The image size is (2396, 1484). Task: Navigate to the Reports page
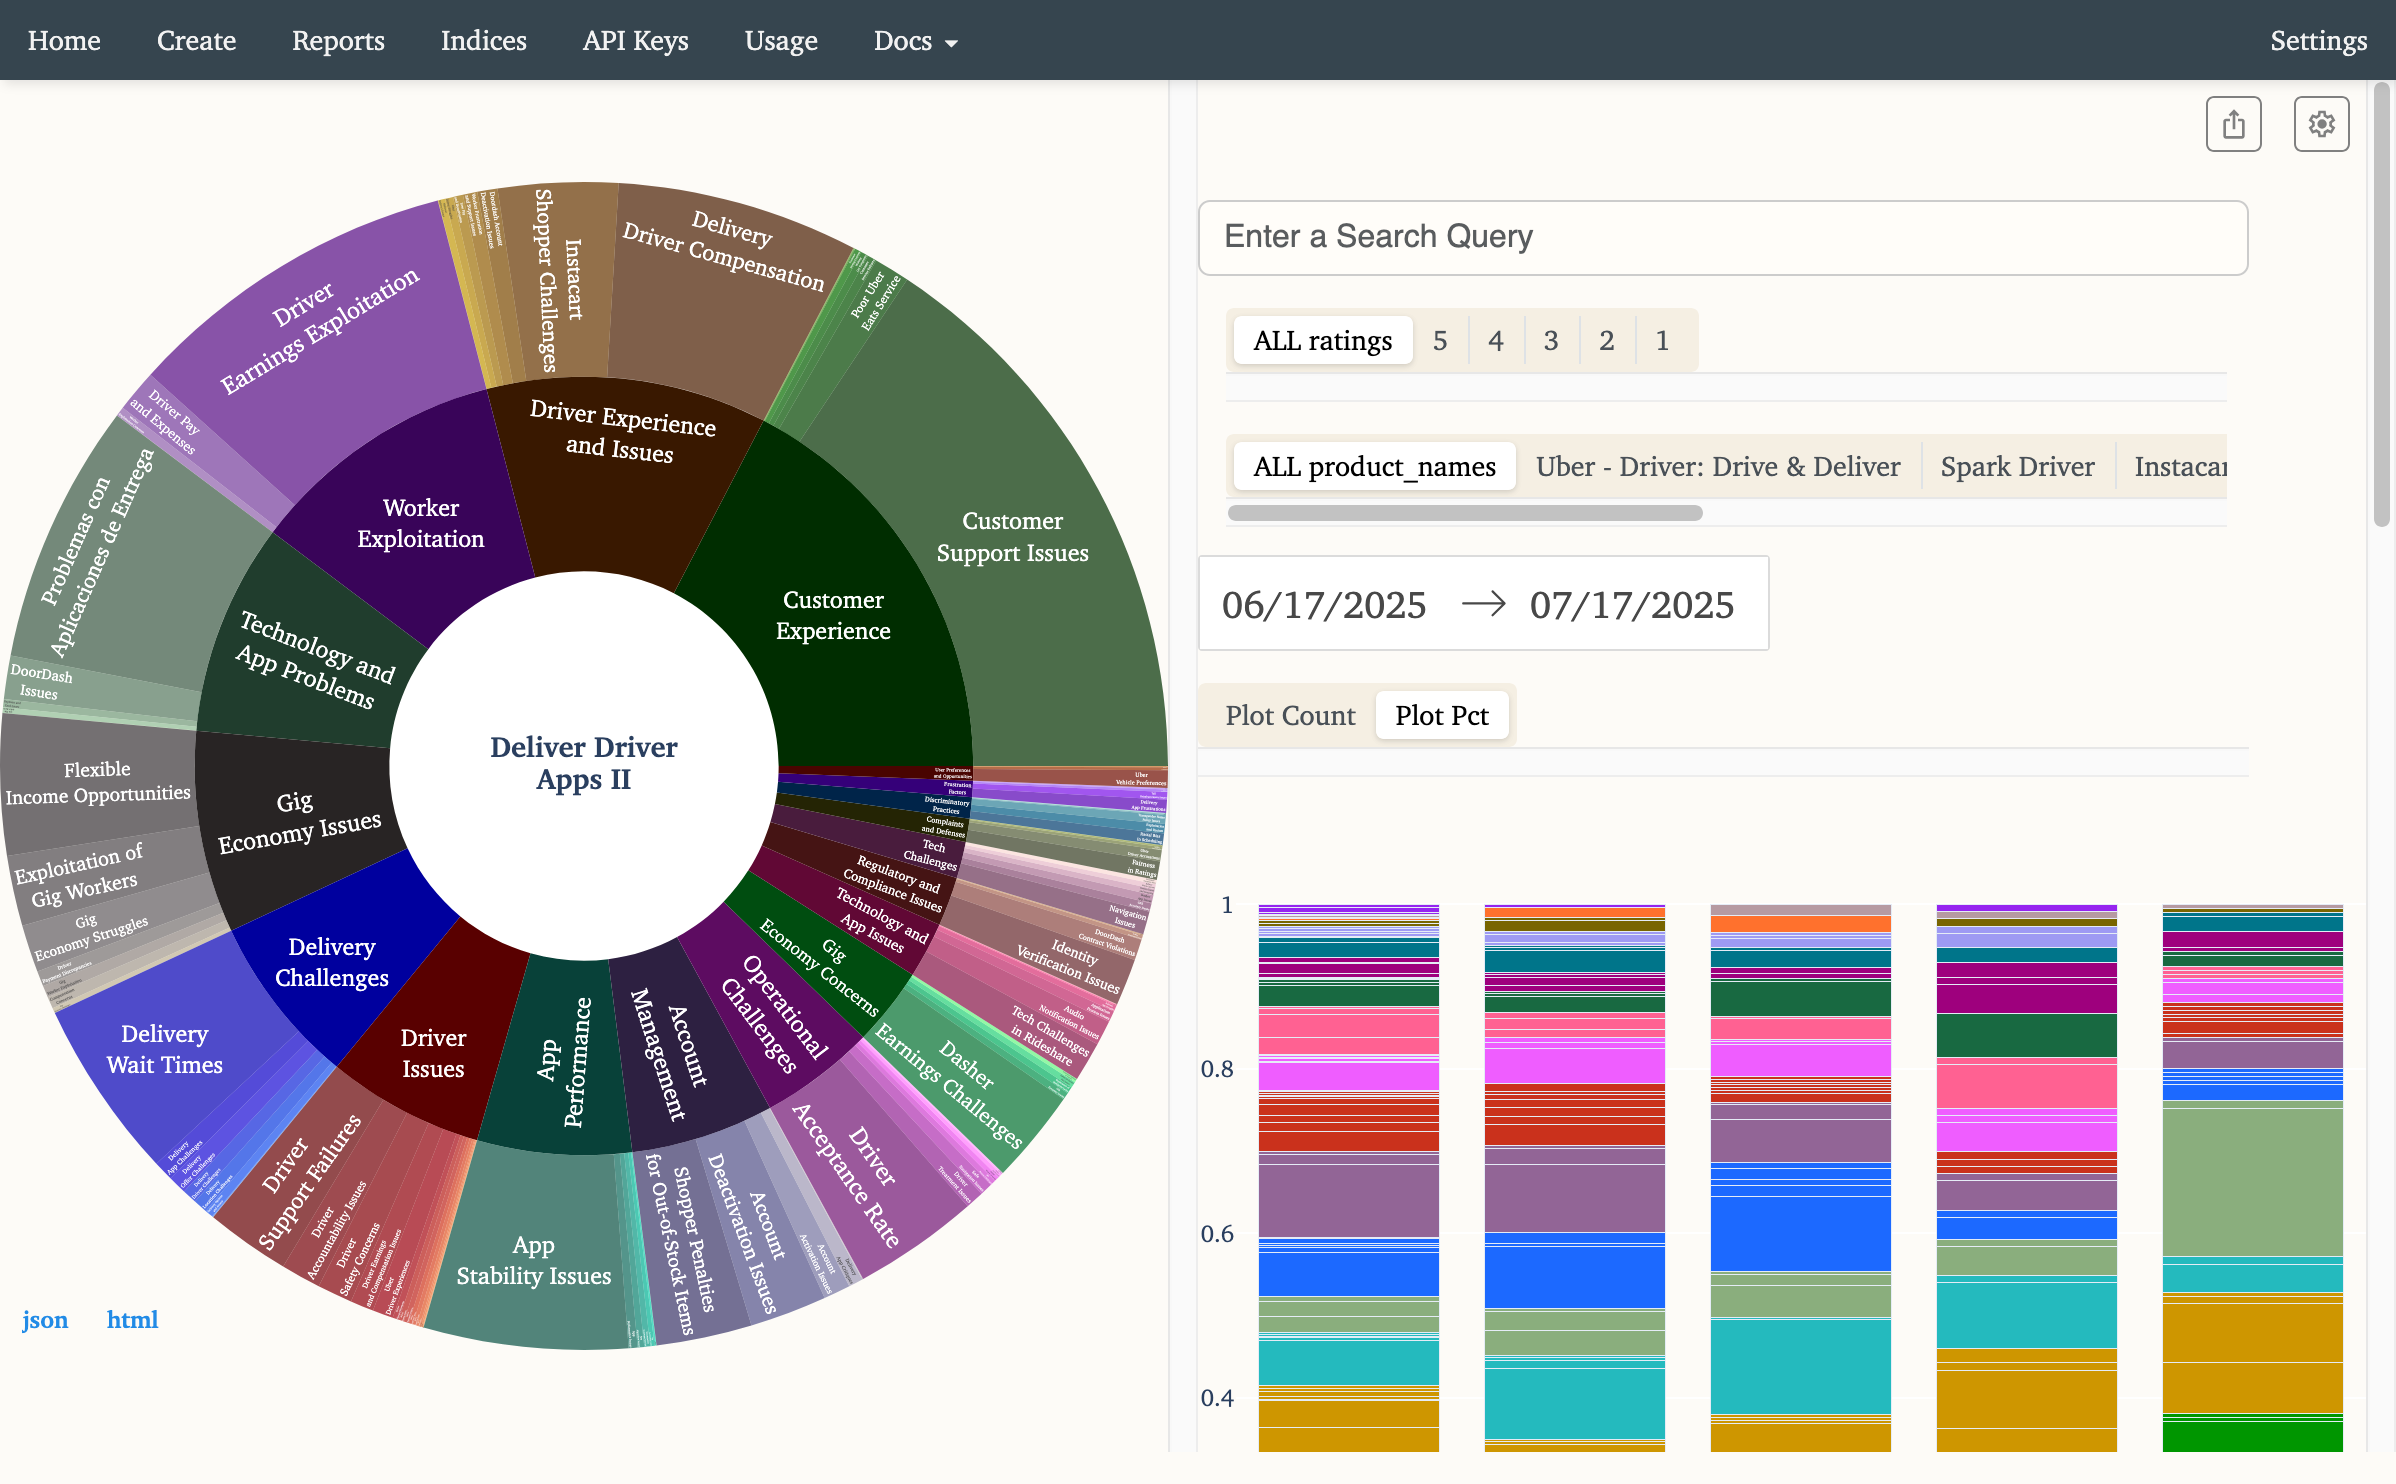(338, 41)
